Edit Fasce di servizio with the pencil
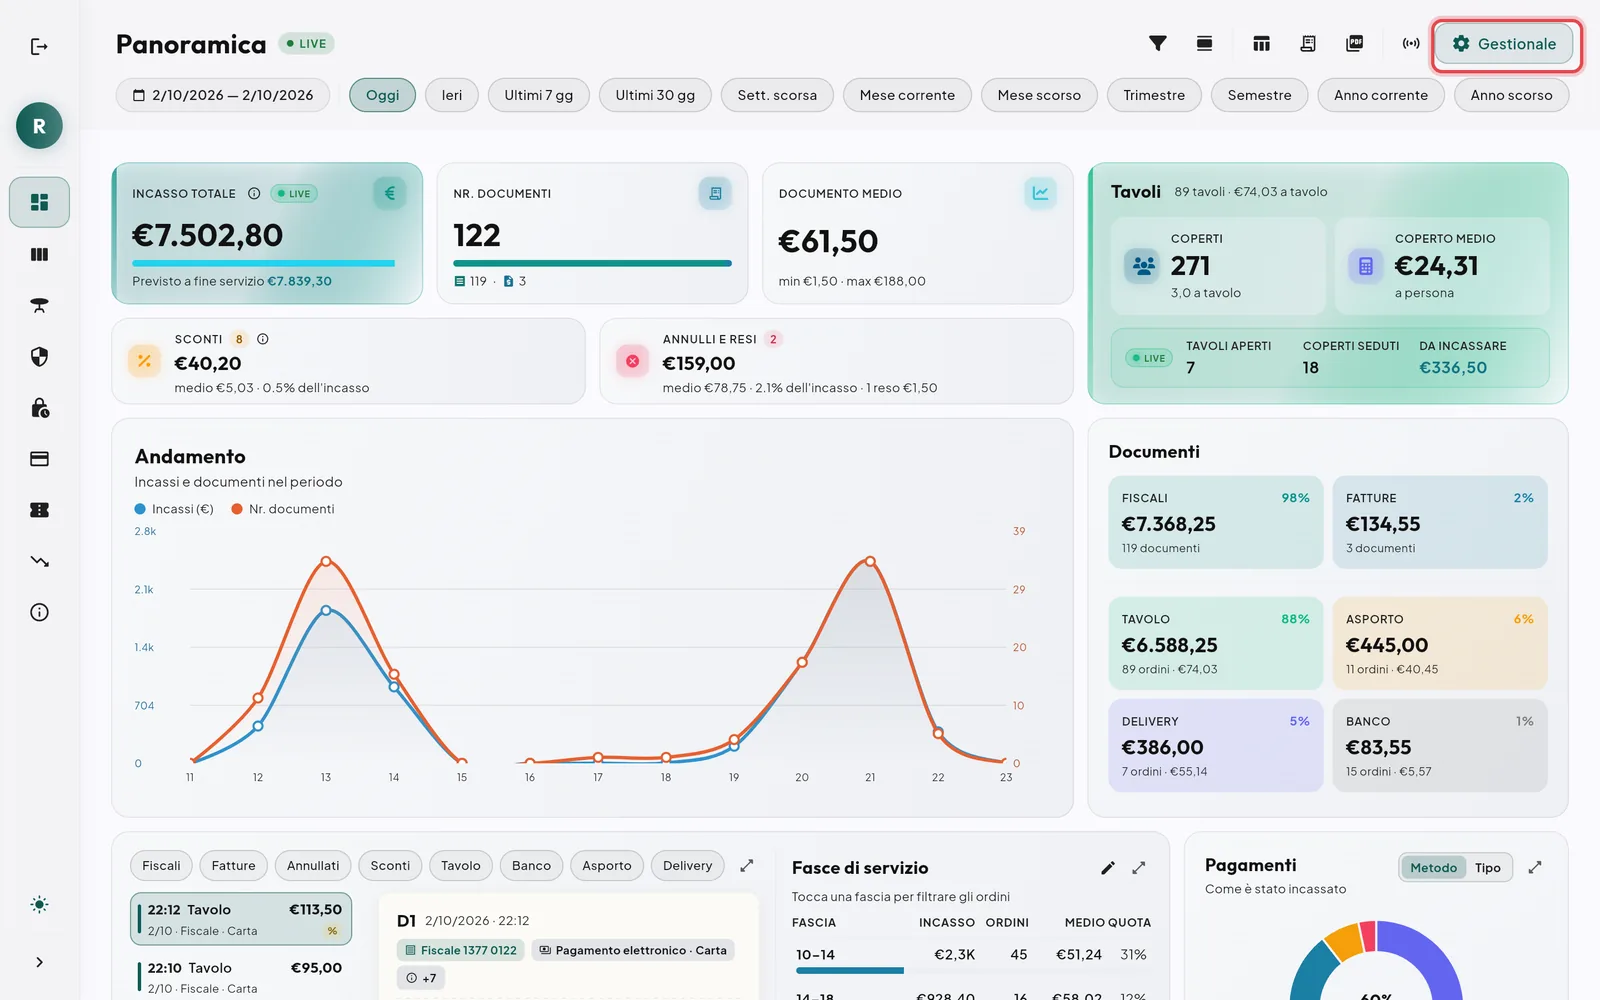 click(1107, 867)
